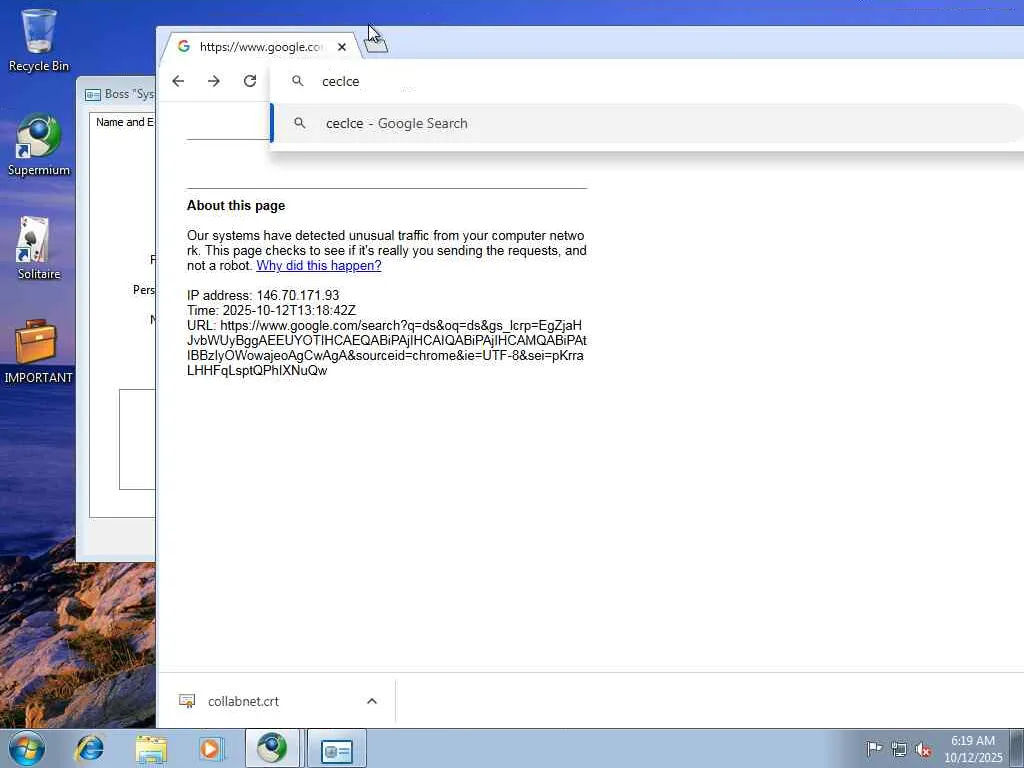This screenshot has width=1024, height=768.
Task: Open the Supermium desktop shortcut
Action: pos(39,145)
